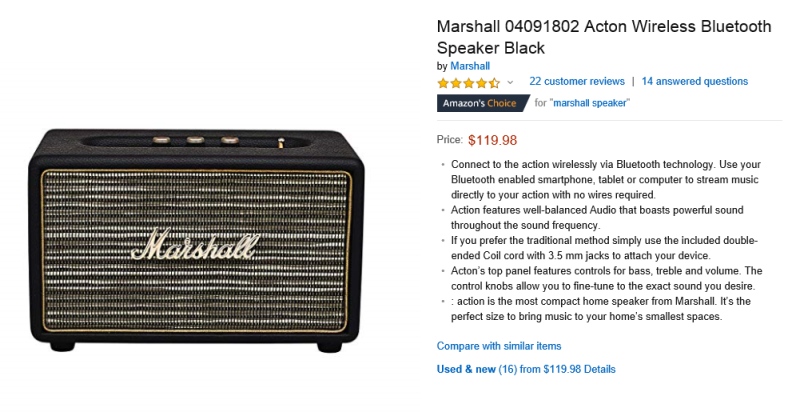Click the bullet about bass, treble and volume
Image resolution: width=800 pixels, height=416 pixels.
pos(606,278)
